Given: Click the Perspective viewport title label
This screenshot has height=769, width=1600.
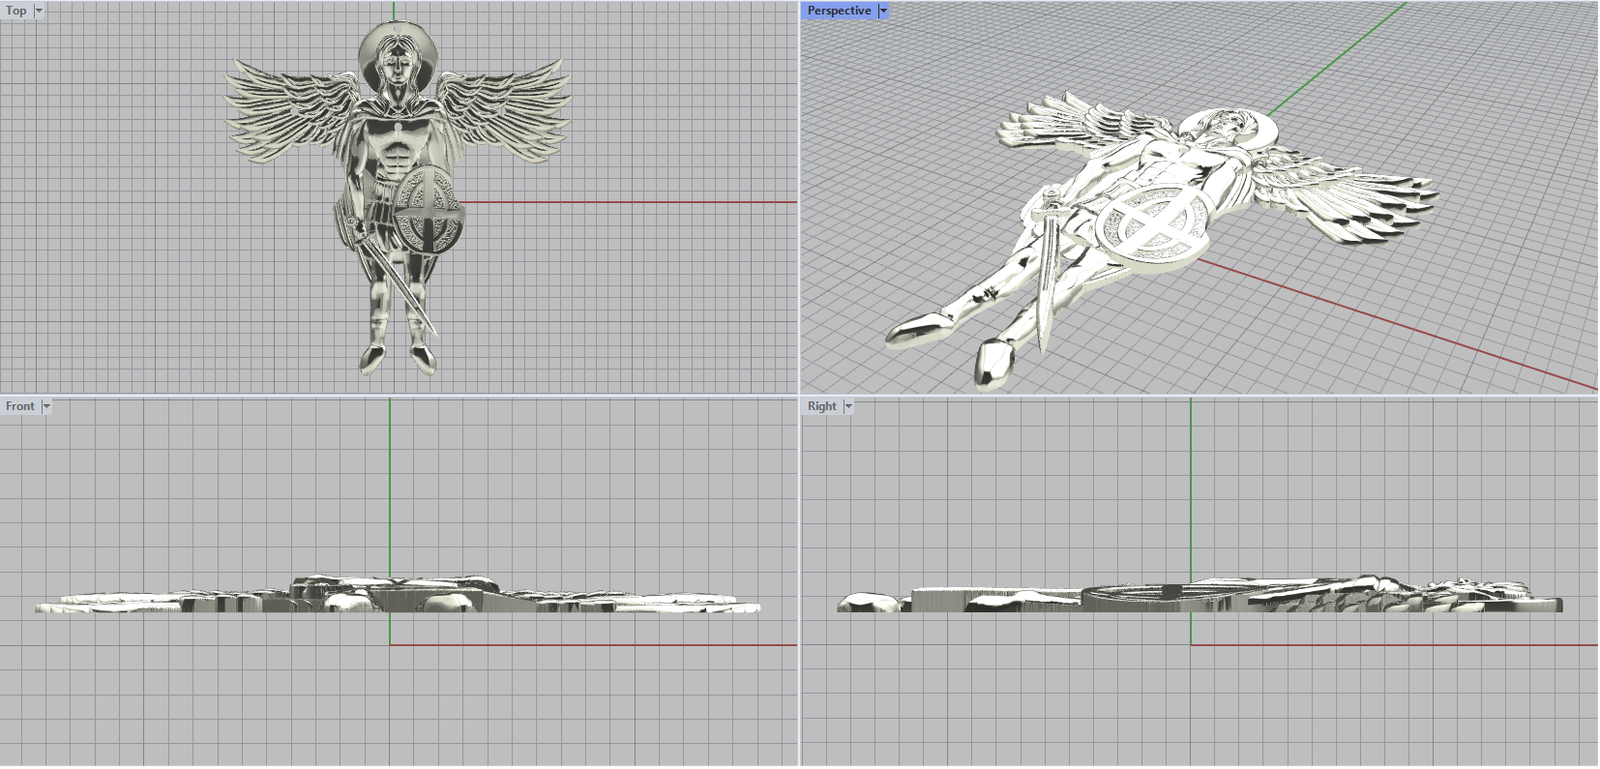Looking at the screenshot, I should tap(839, 11).
